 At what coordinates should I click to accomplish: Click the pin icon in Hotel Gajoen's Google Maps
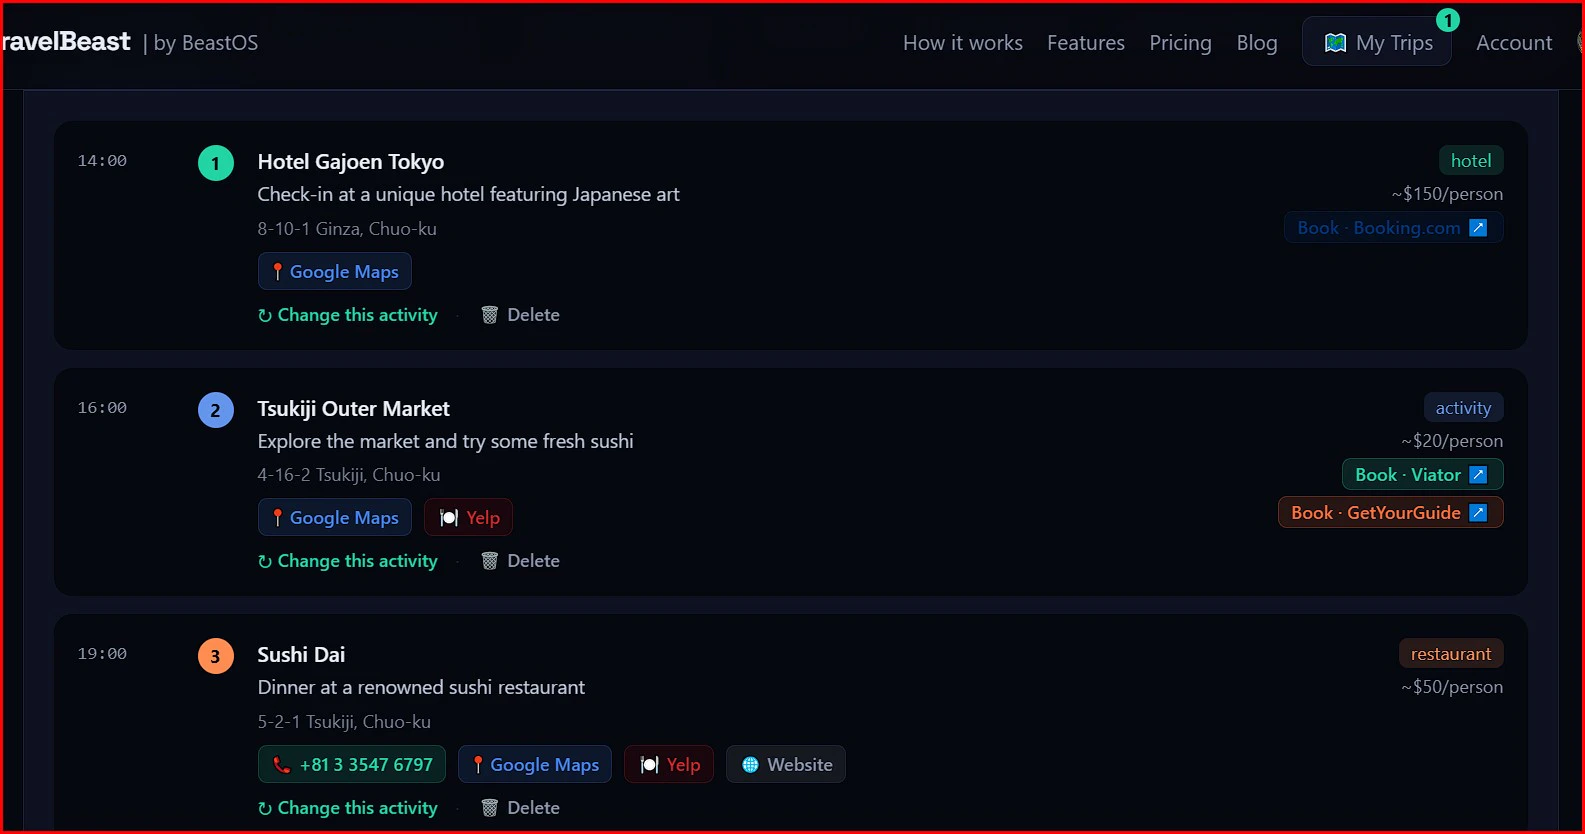point(277,272)
